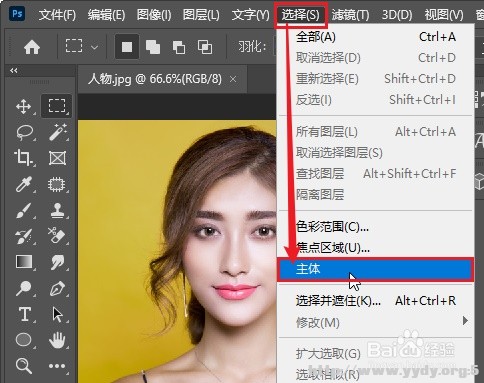Screen dimensions: 484x383
Task: Select the Smudge tool
Action: [58, 262]
